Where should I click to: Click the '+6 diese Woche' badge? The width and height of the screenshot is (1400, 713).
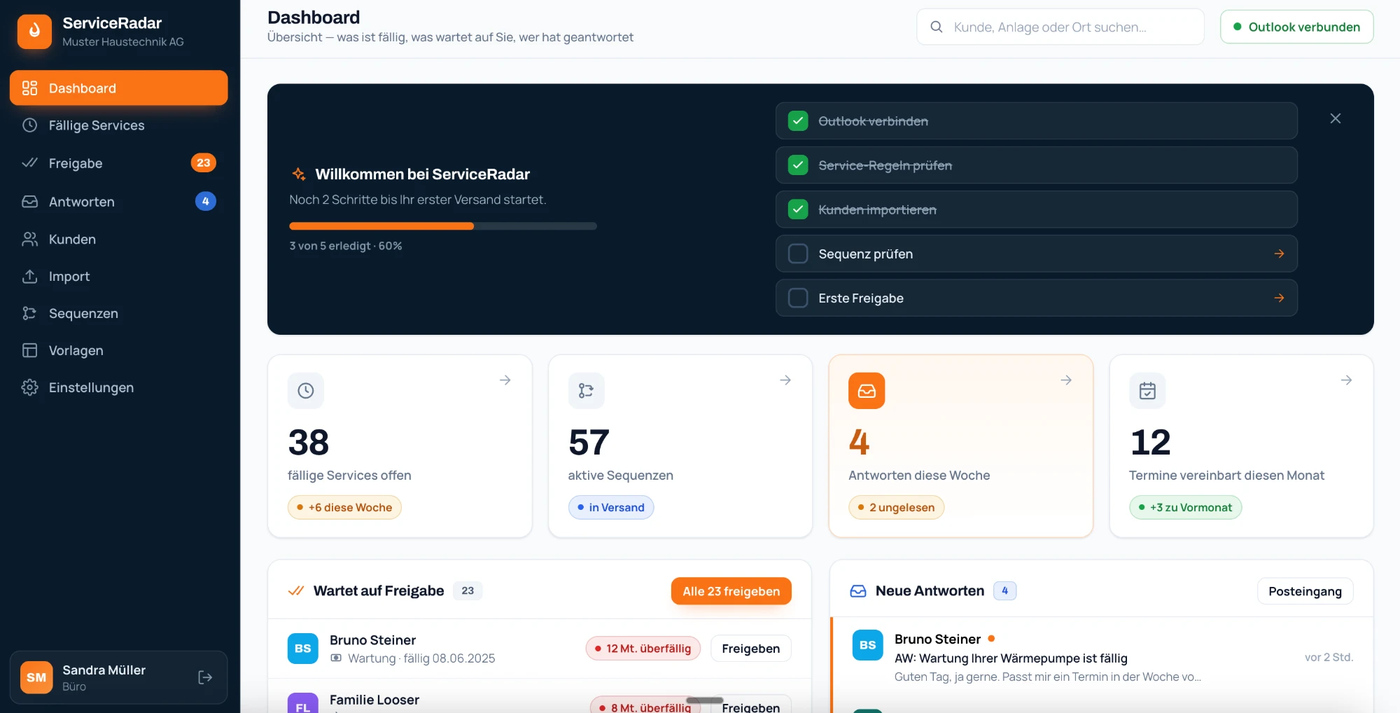[345, 507]
